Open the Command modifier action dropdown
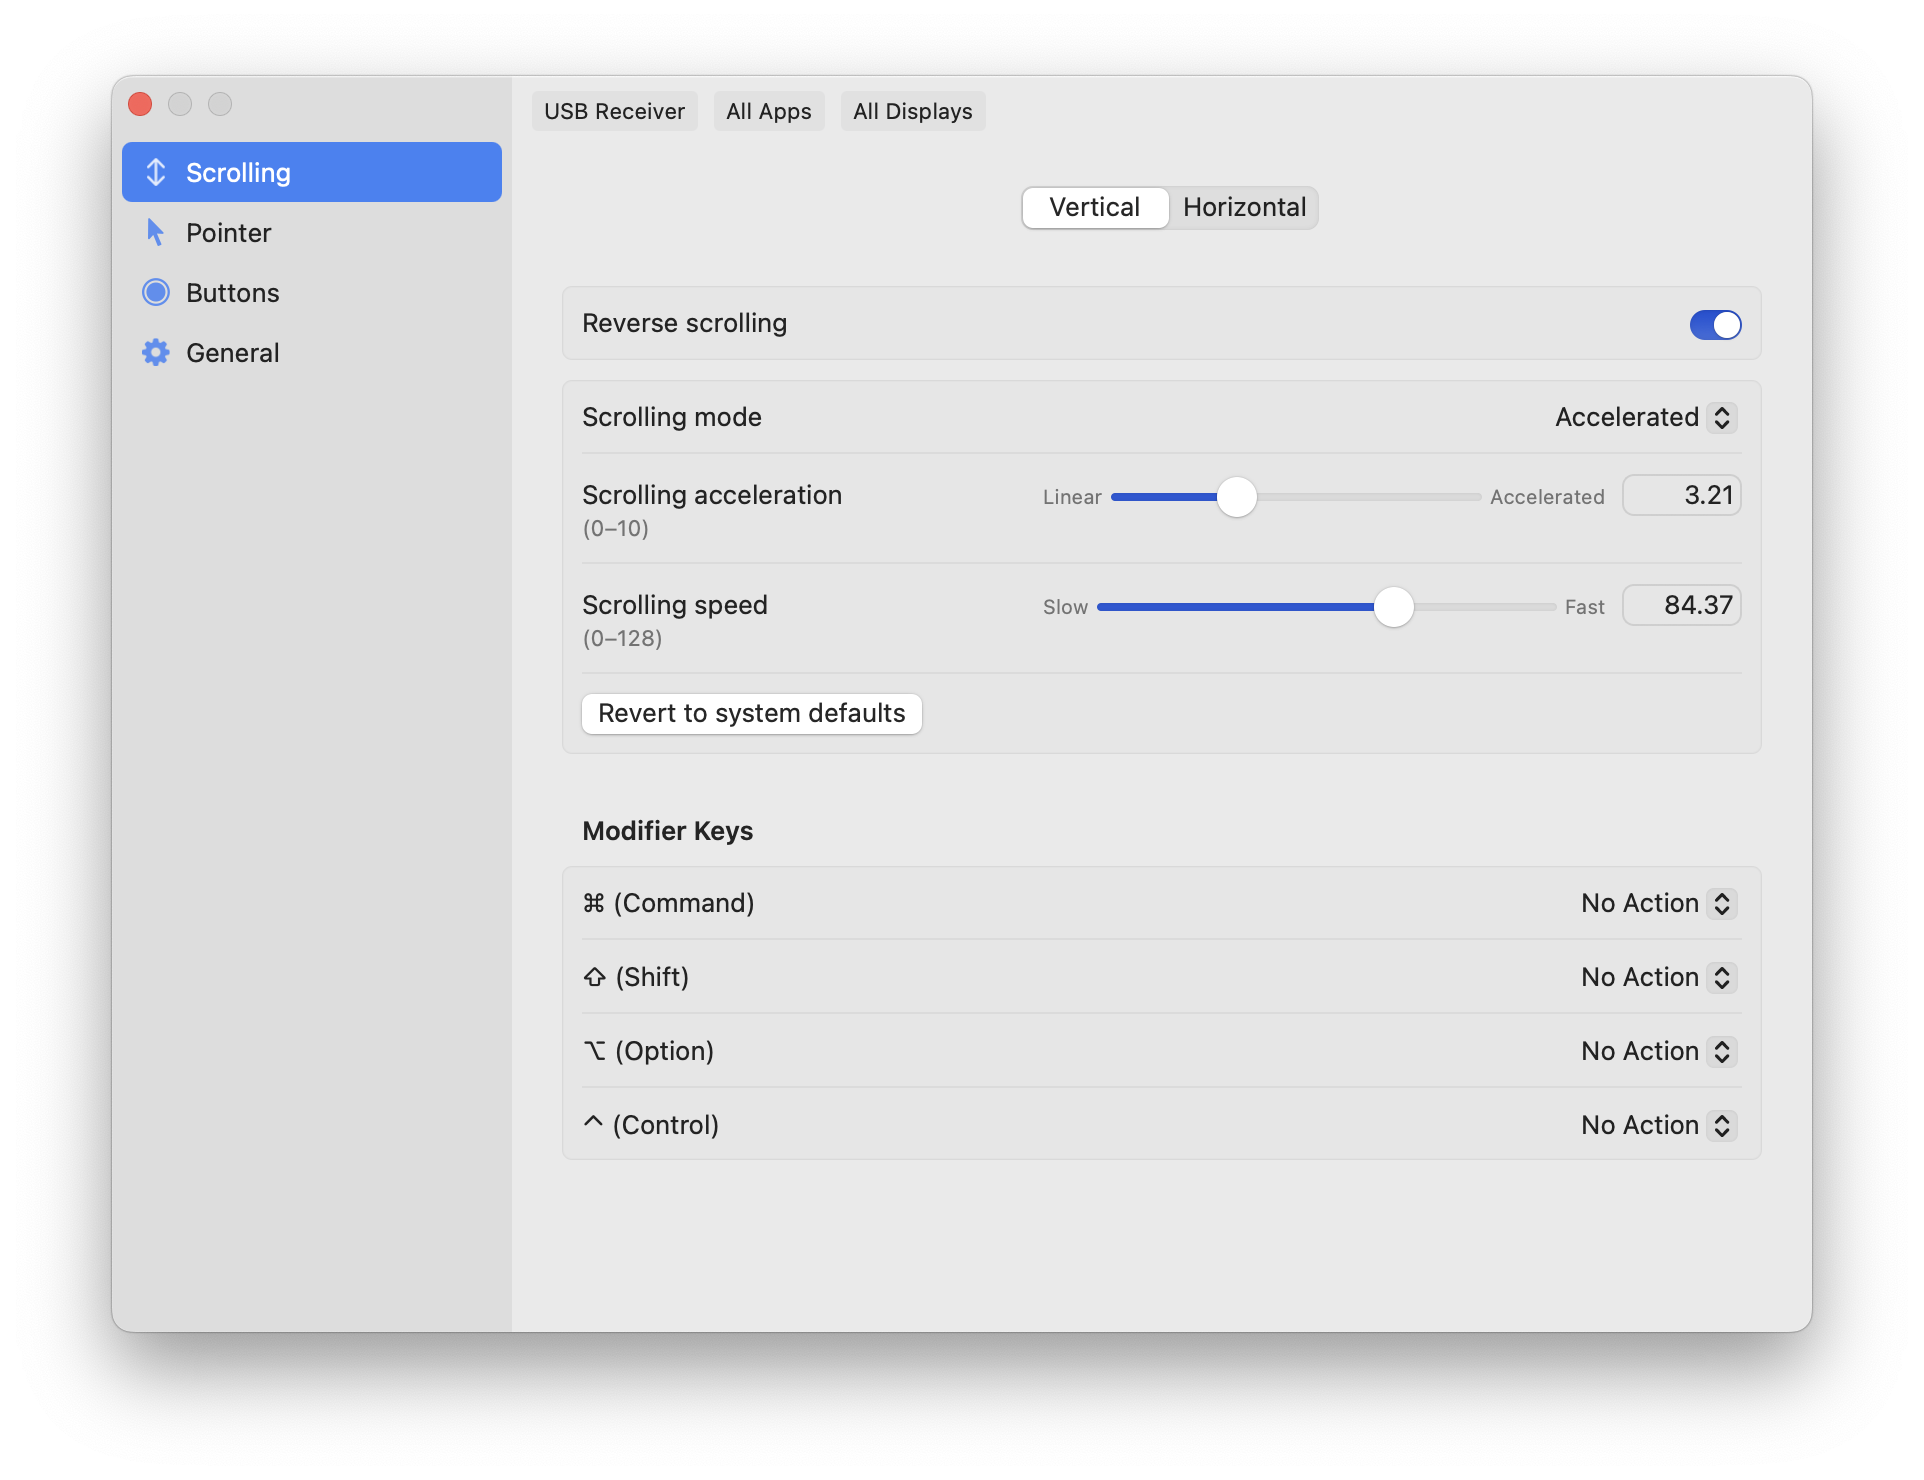1924x1480 pixels. pos(1659,903)
